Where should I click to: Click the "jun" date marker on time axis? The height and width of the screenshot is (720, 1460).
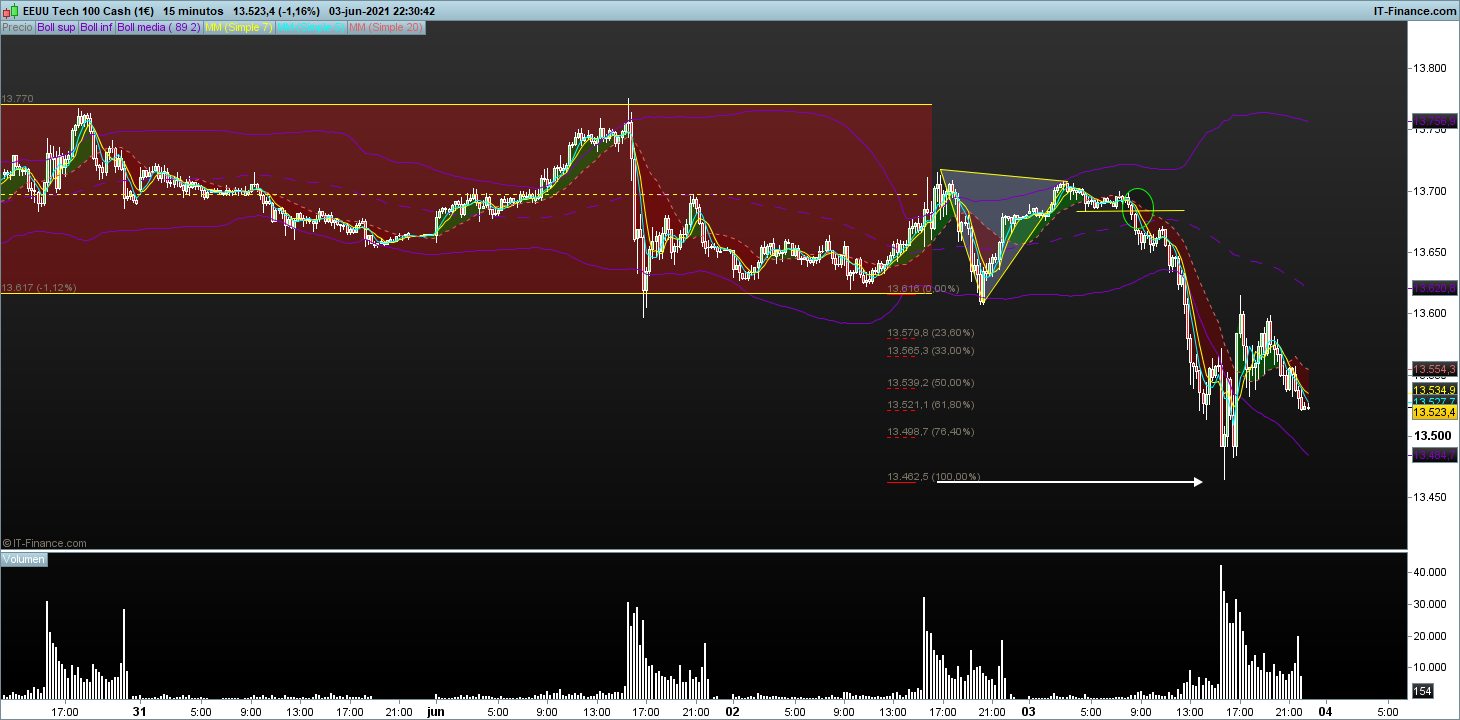435,712
